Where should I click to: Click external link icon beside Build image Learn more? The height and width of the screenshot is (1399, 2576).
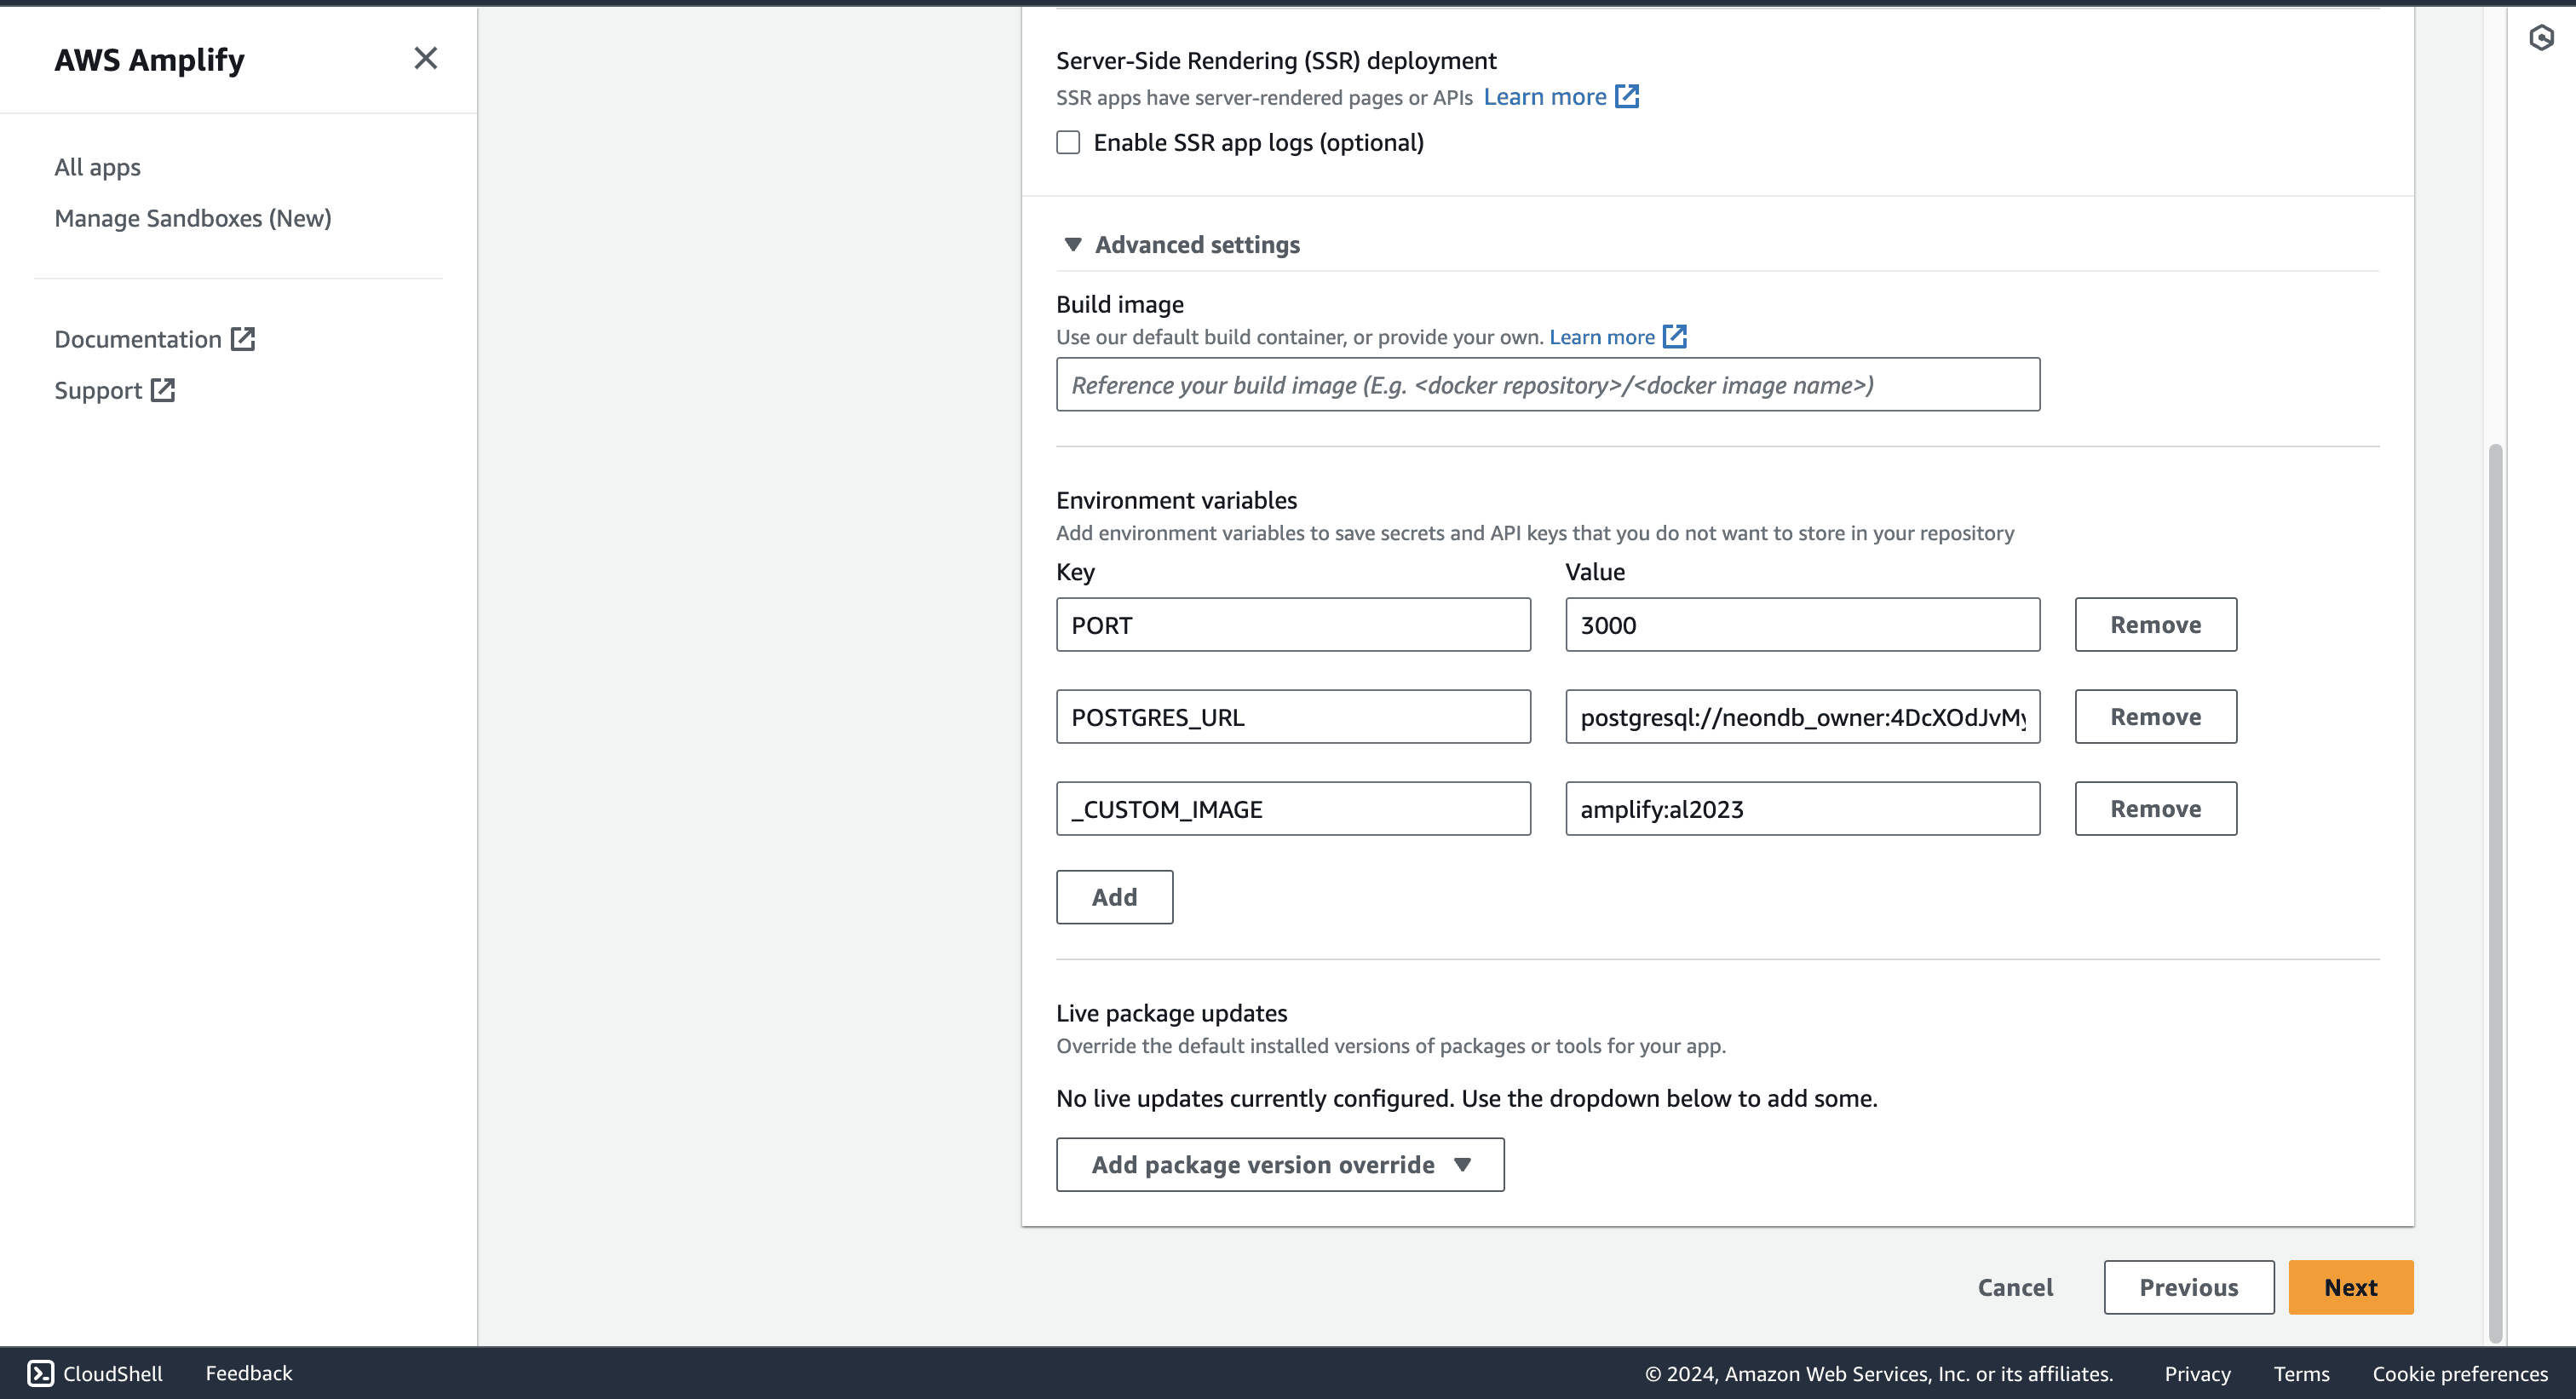tap(1675, 337)
